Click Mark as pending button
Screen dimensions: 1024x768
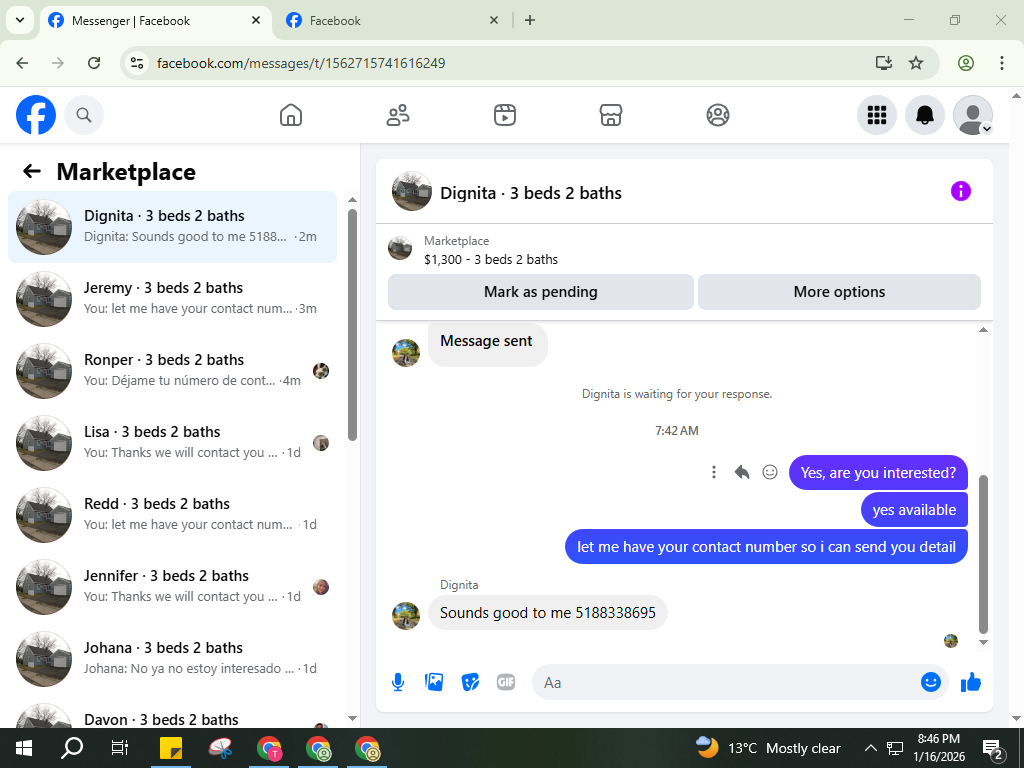click(541, 292)
